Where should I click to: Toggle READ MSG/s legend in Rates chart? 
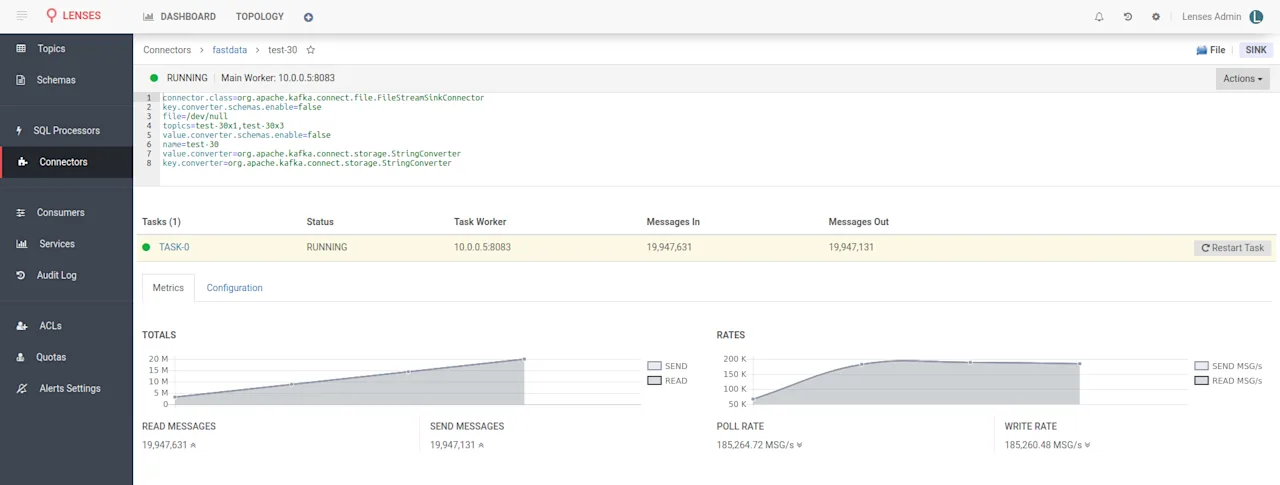(x=1228, y=381)
